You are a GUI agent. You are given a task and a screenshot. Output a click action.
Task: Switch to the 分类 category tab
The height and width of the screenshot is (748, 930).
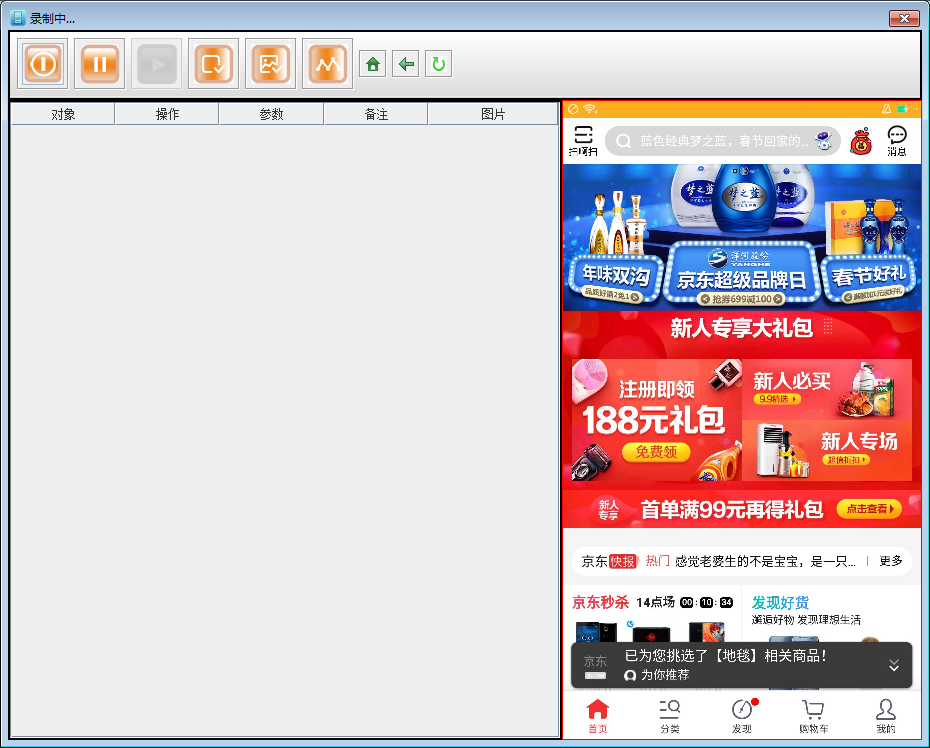coord(670,716)
